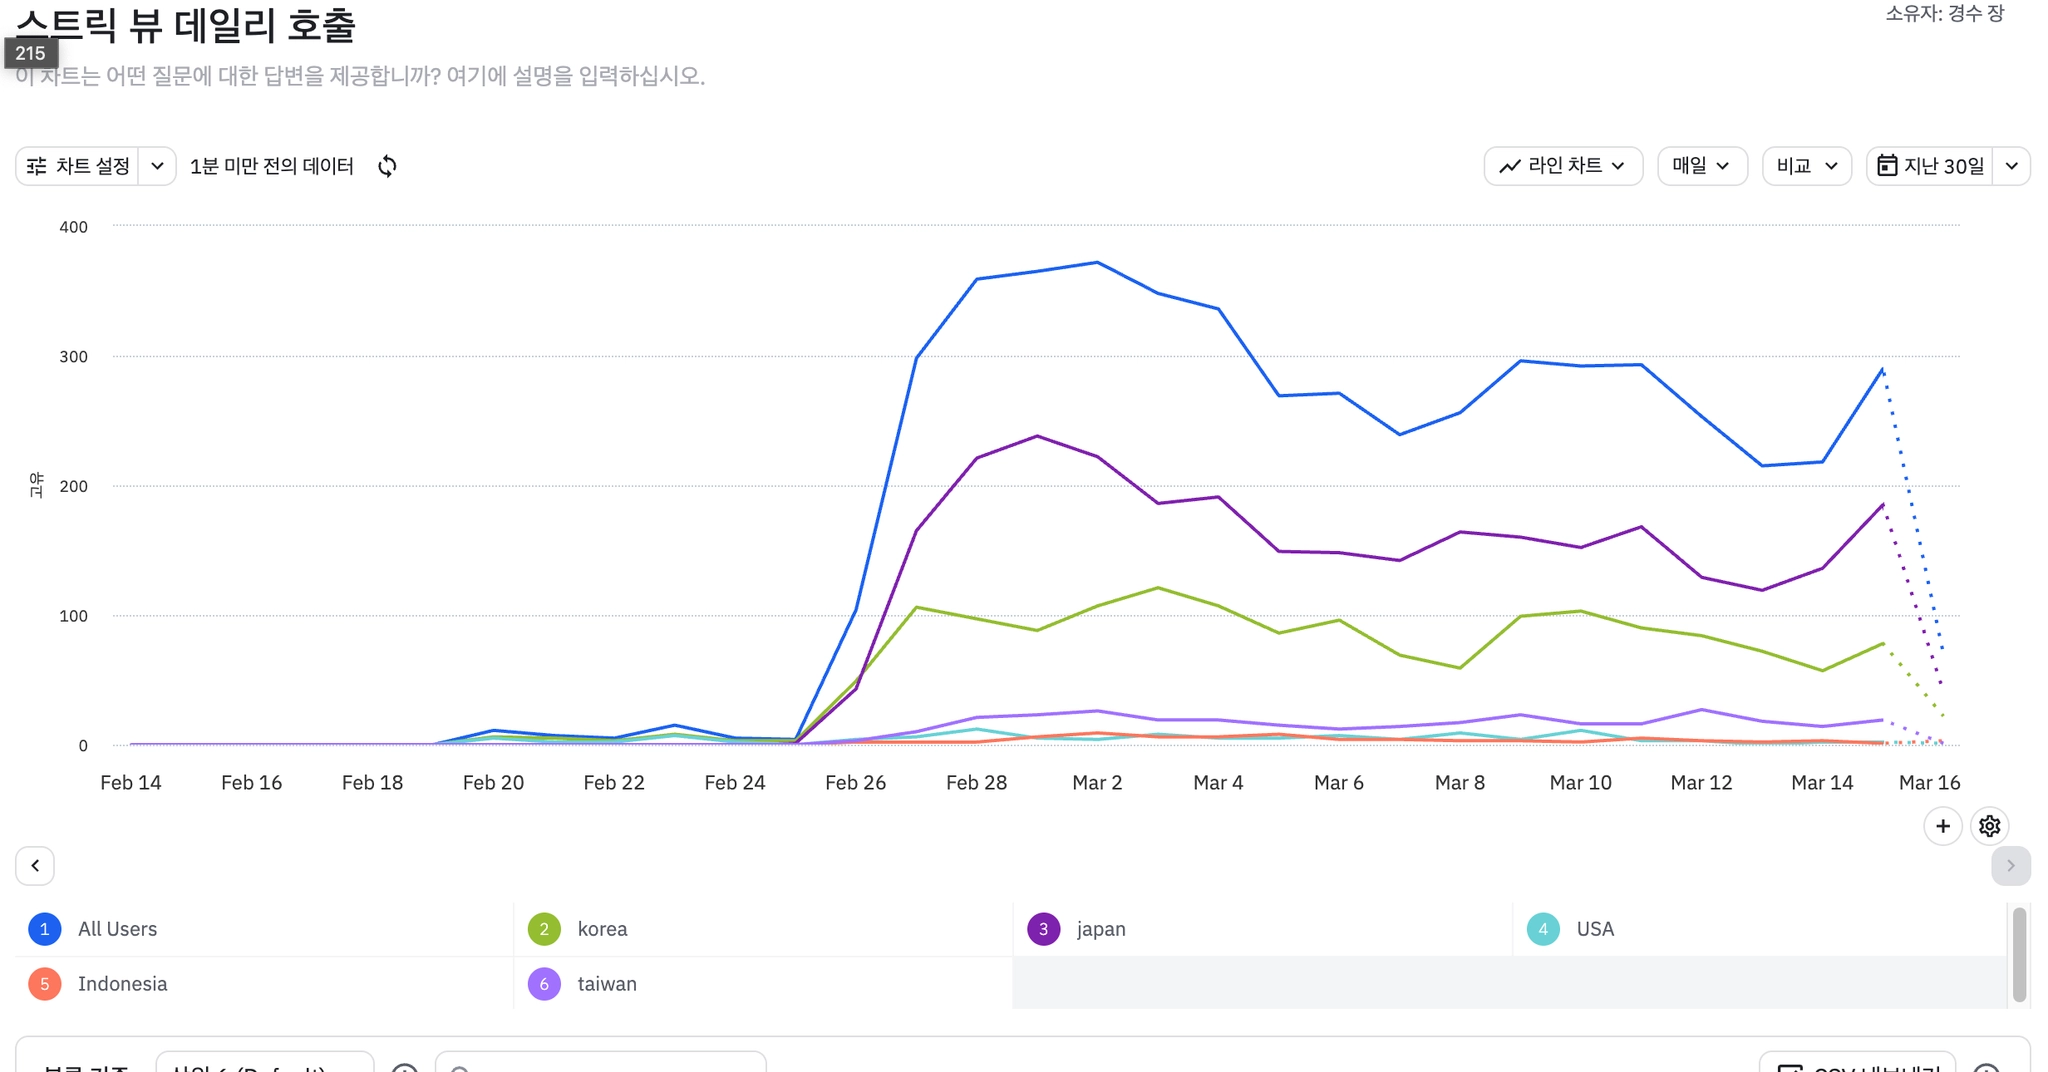Open chart settings (차트 설정) button

click(x=79, y=166)
